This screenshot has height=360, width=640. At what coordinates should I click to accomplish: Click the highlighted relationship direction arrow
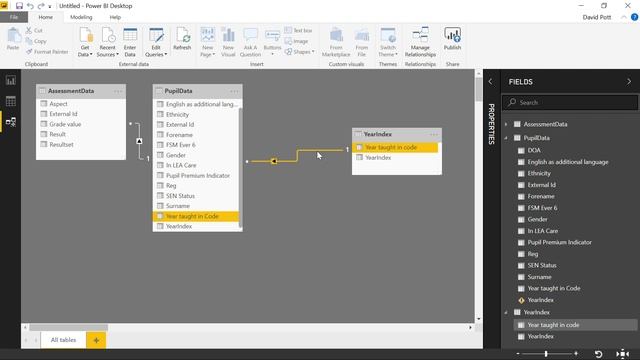273,161
